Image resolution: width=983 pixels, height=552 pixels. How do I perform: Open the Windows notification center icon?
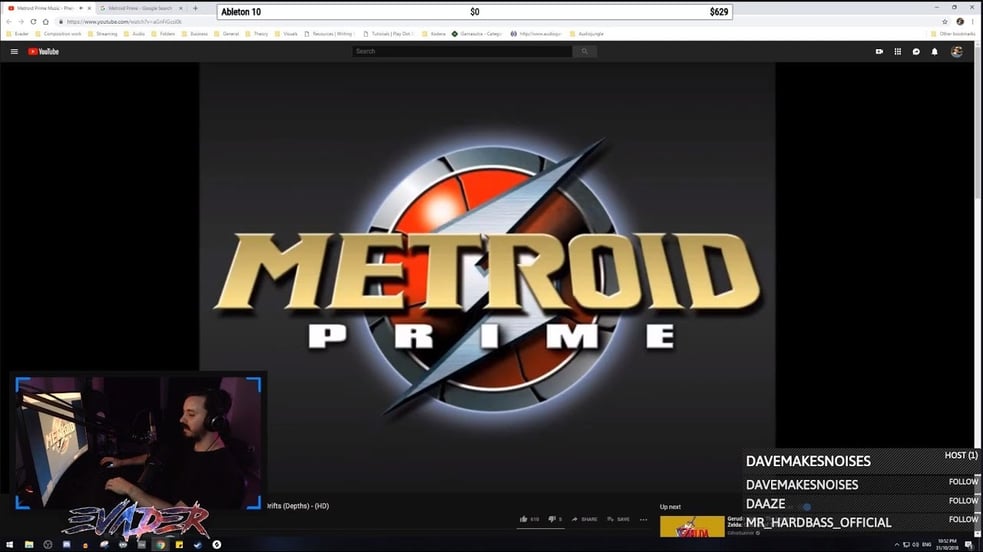969,544
